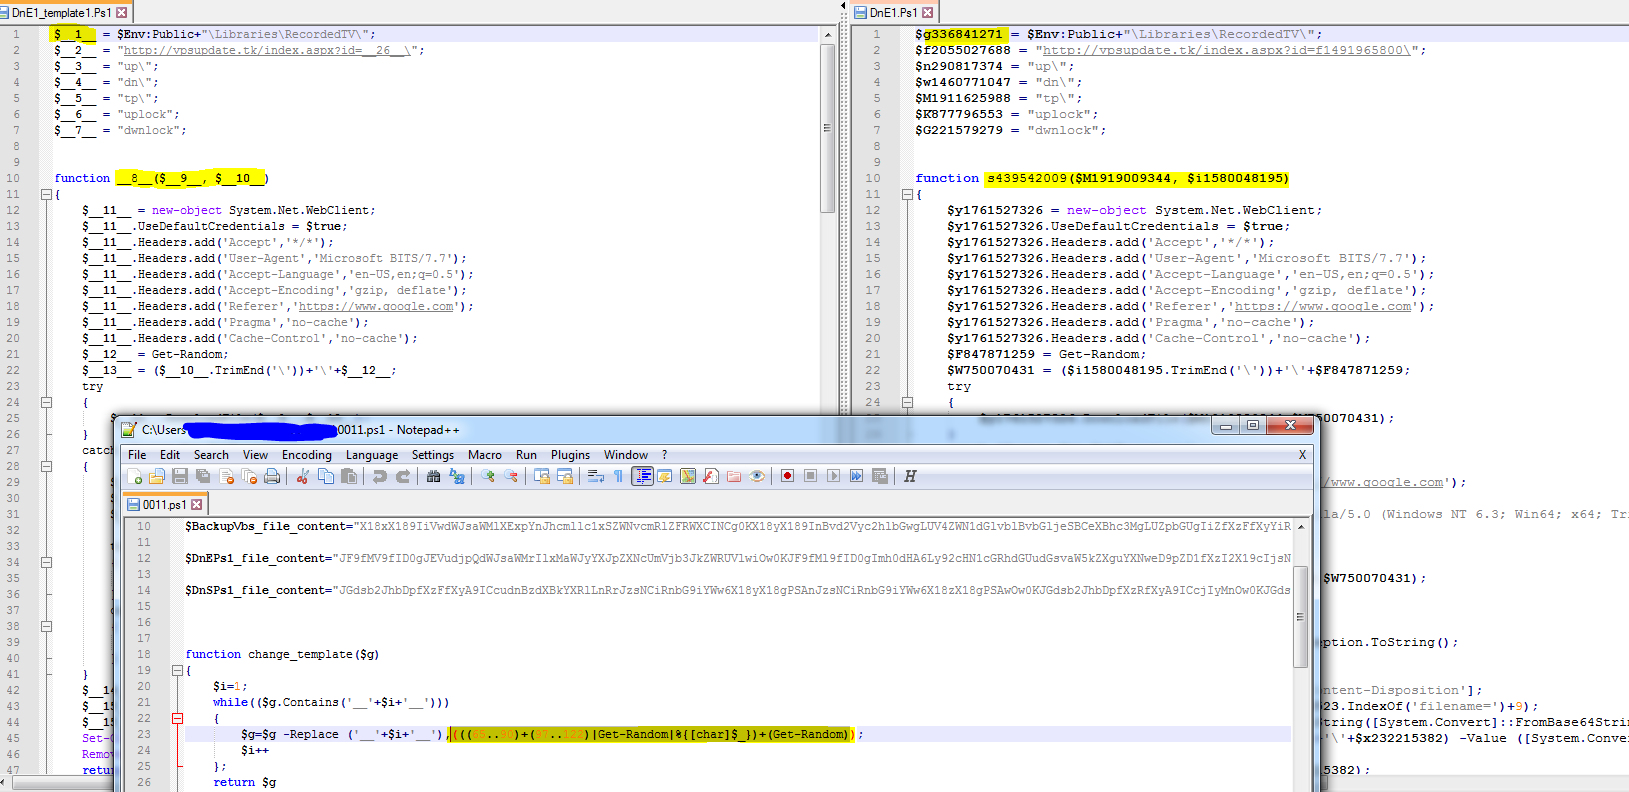This screenshot has height=792, width=1629.
Task: Collapse fold at line 38 in template pane
Action: click(x=46, y=626)
